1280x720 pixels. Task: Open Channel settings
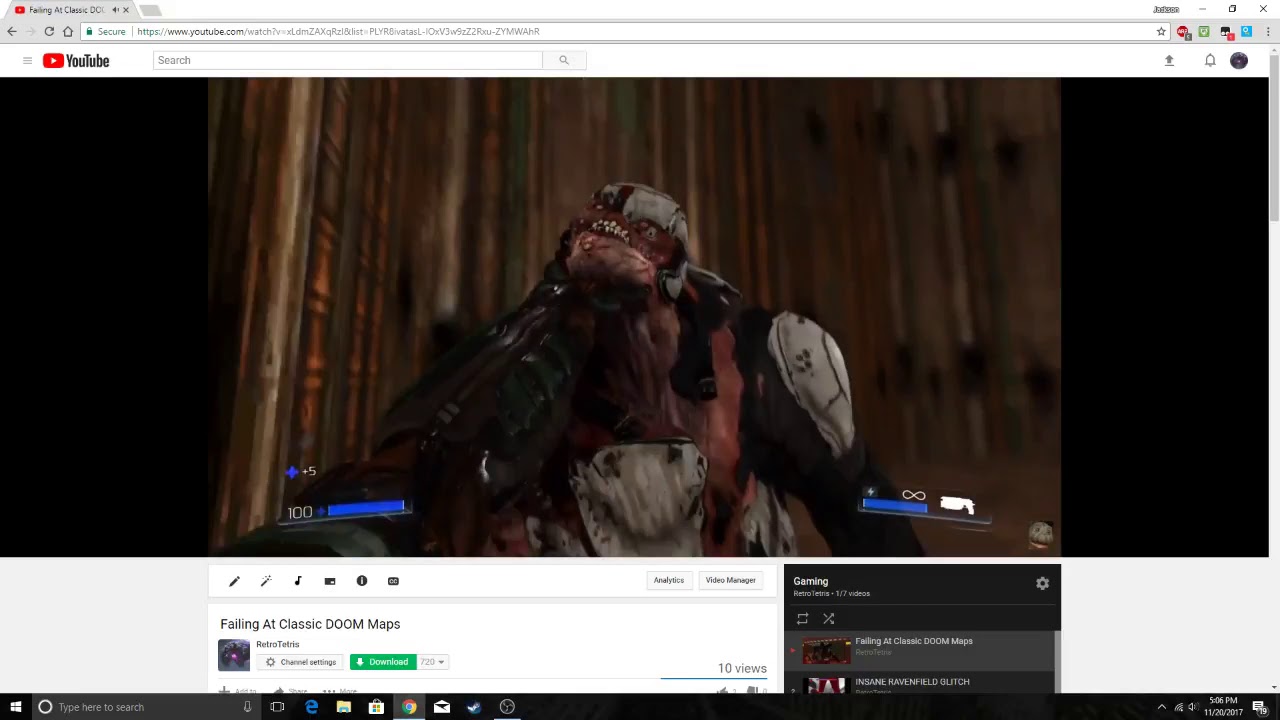301,662
